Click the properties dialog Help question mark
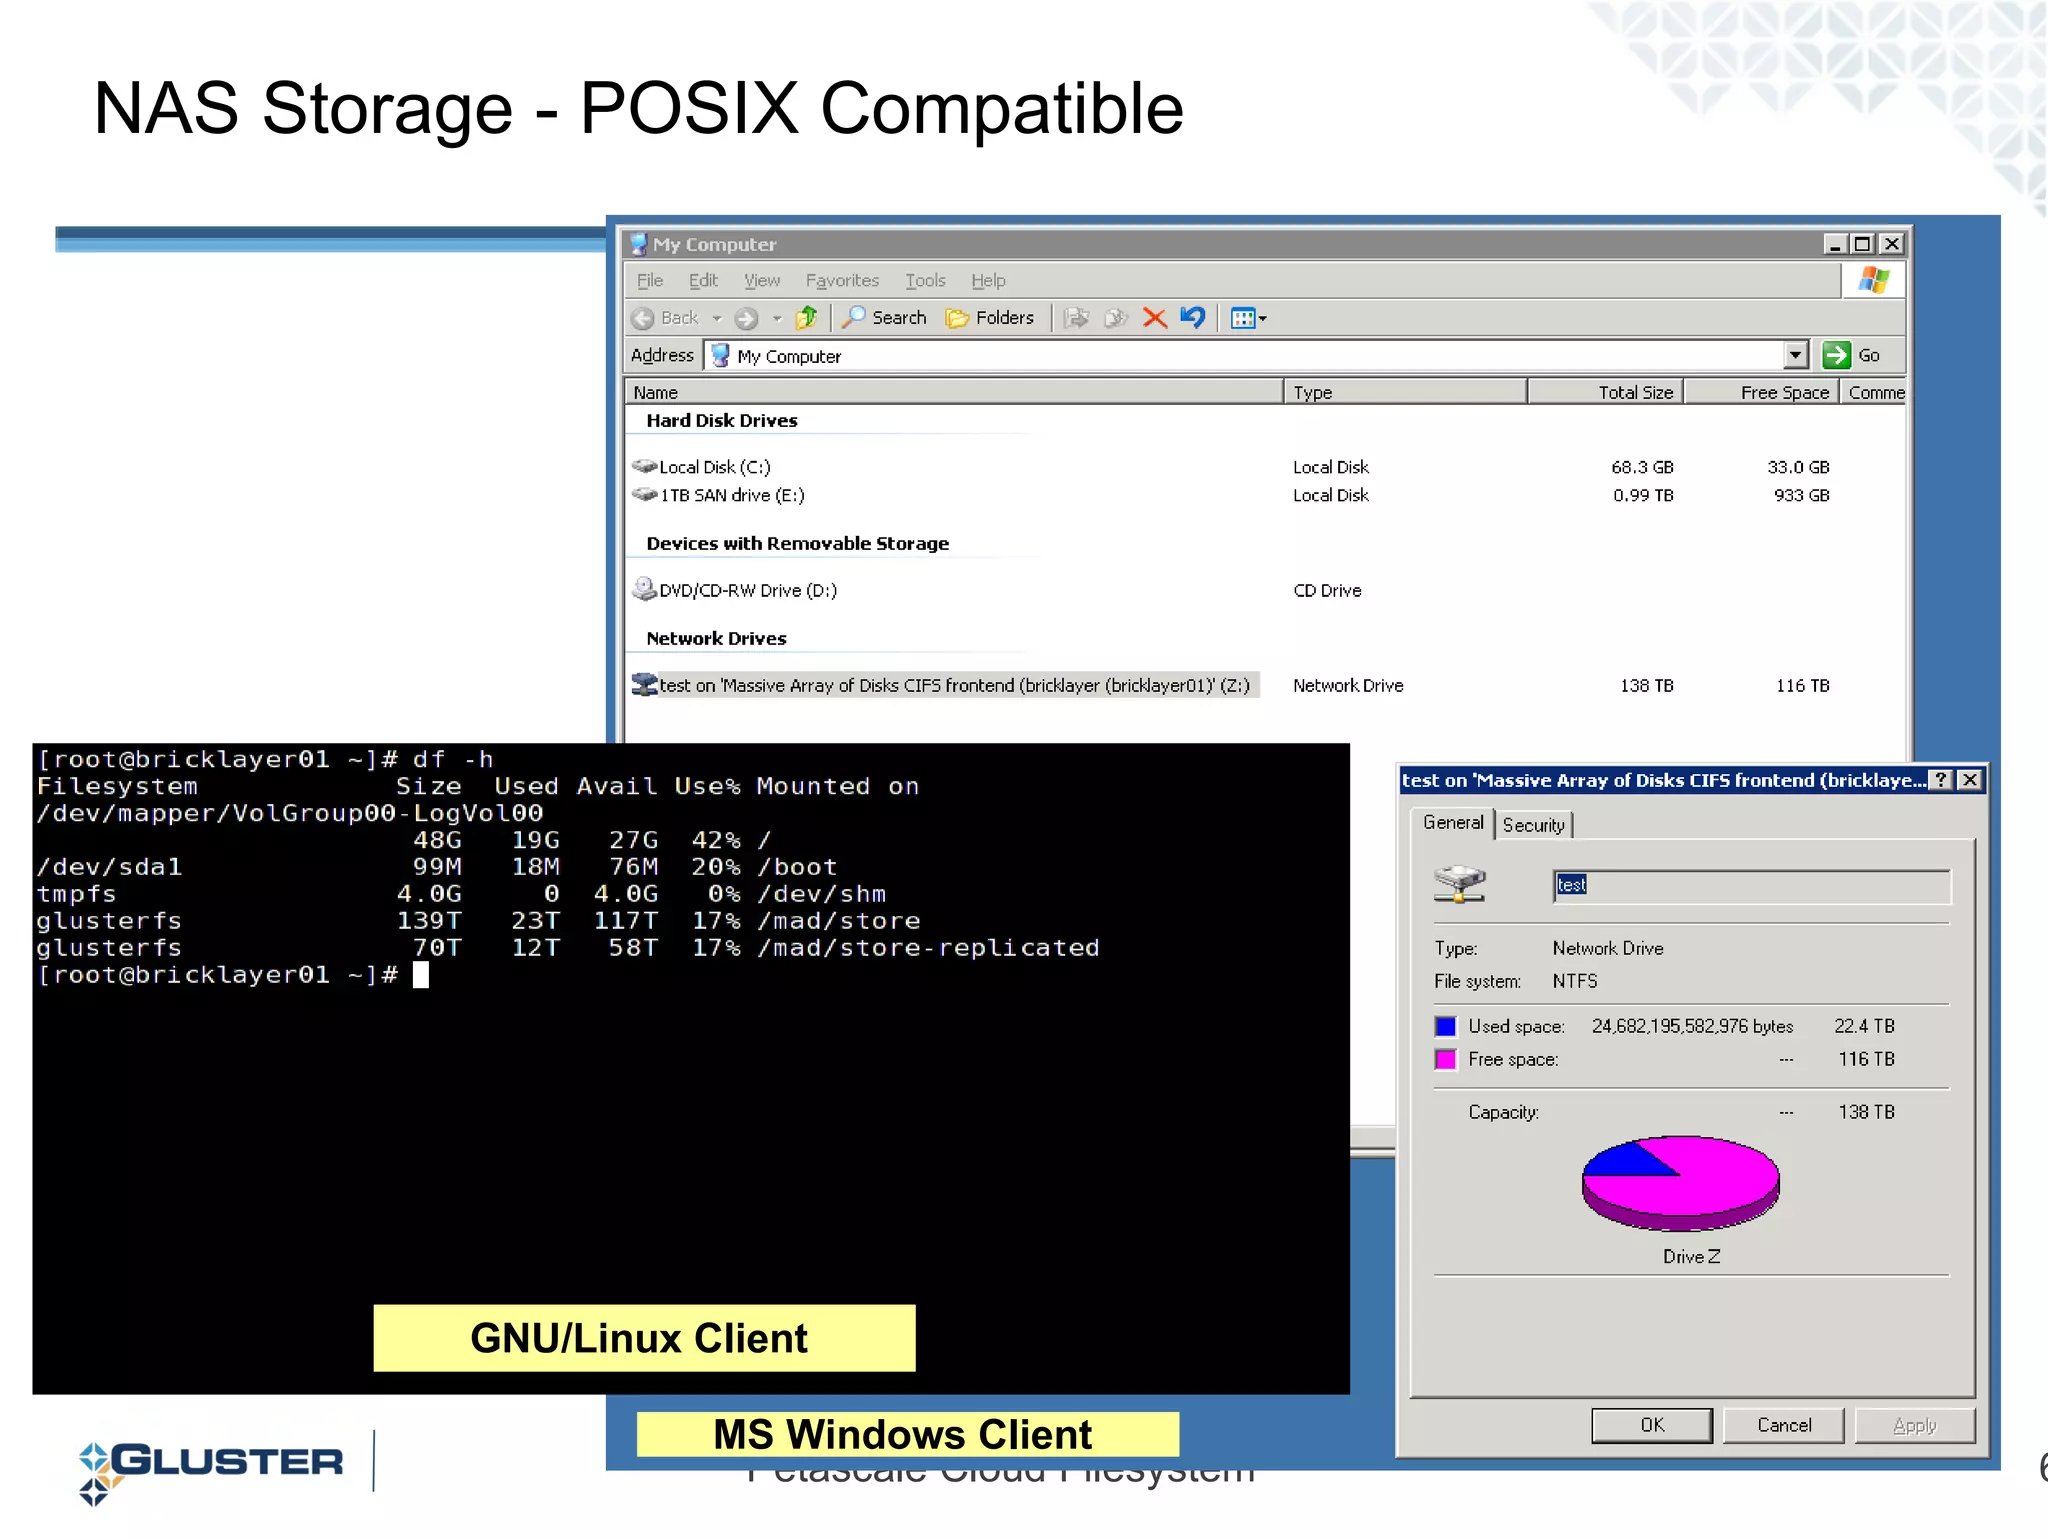 click(x=1941, y=780)
